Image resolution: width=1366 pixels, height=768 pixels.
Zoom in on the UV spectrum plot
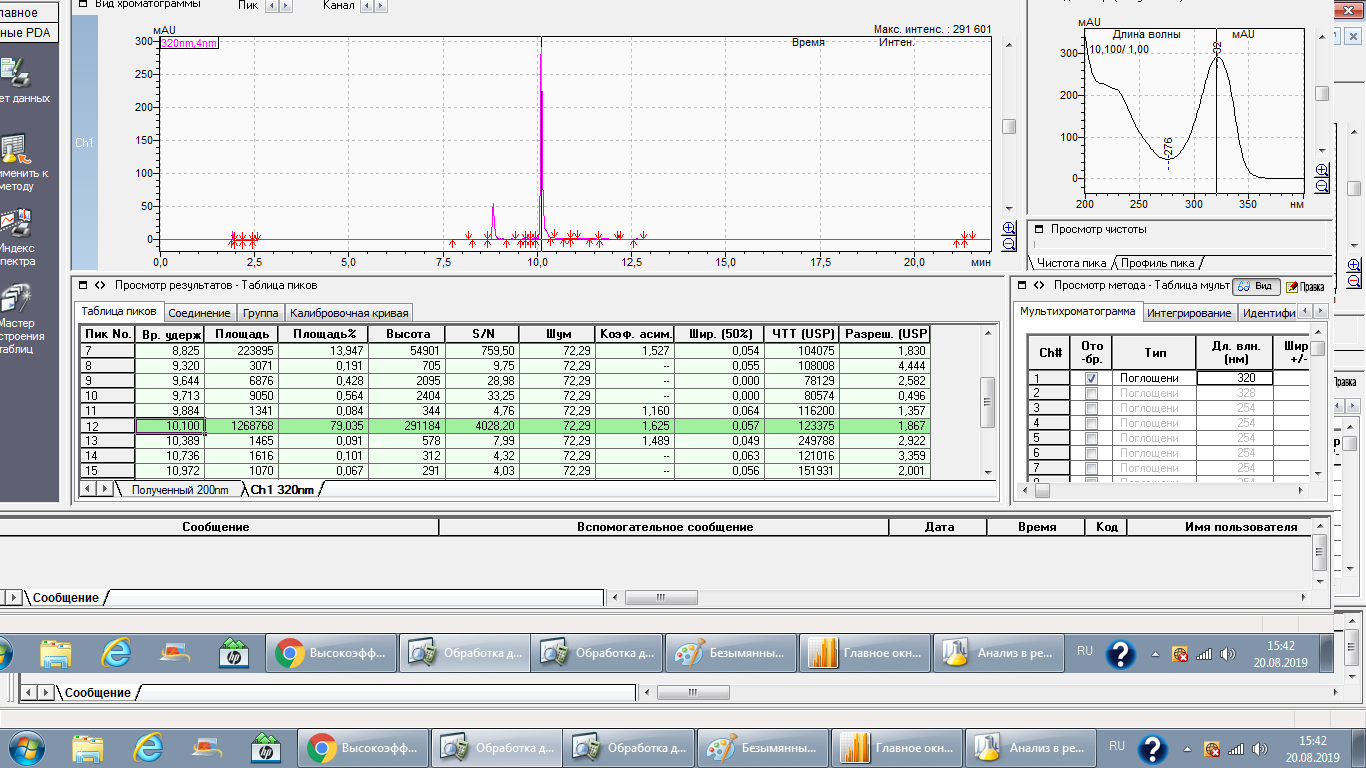click(1322, 170)
